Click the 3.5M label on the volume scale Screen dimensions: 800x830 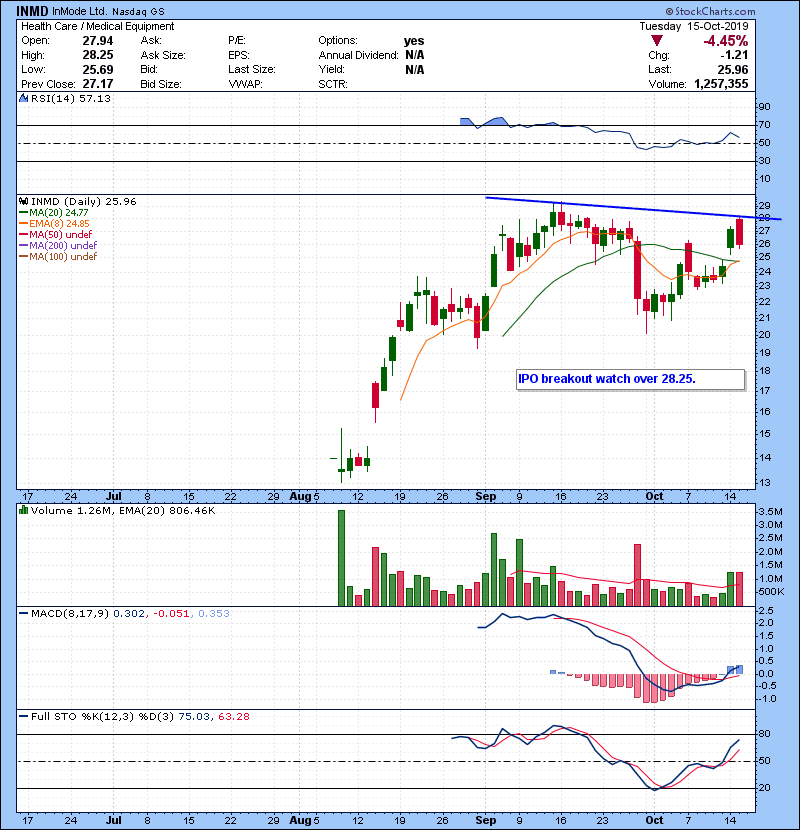tap(770, 512)
